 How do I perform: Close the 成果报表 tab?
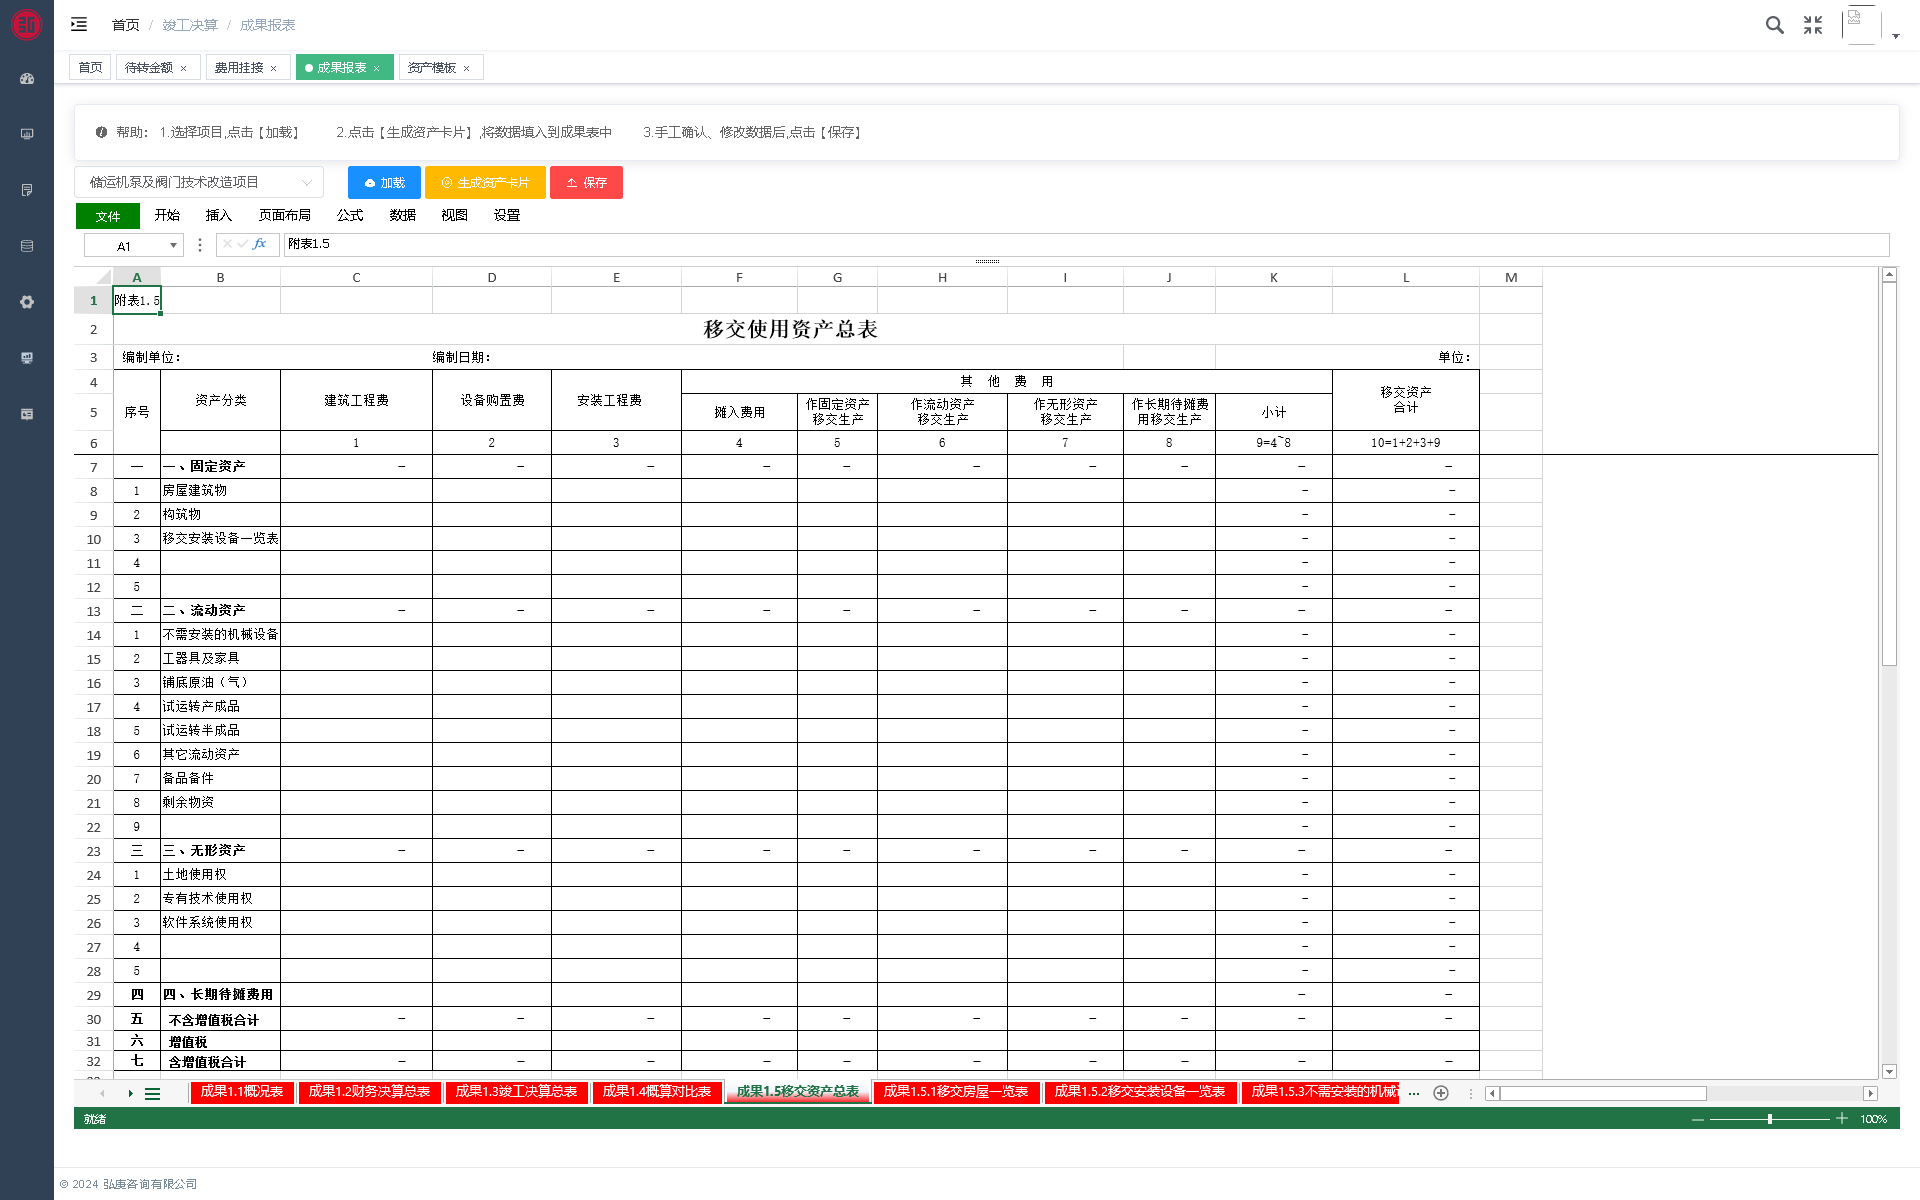pyautogui.click(x=376, y=69)
